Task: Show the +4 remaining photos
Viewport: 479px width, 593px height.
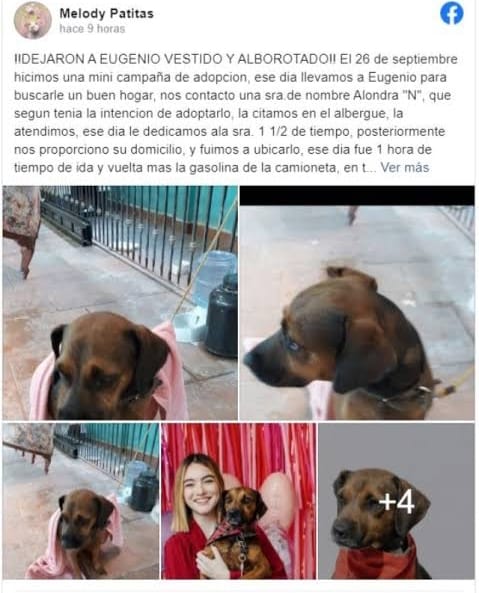Action: pos(396,502)
